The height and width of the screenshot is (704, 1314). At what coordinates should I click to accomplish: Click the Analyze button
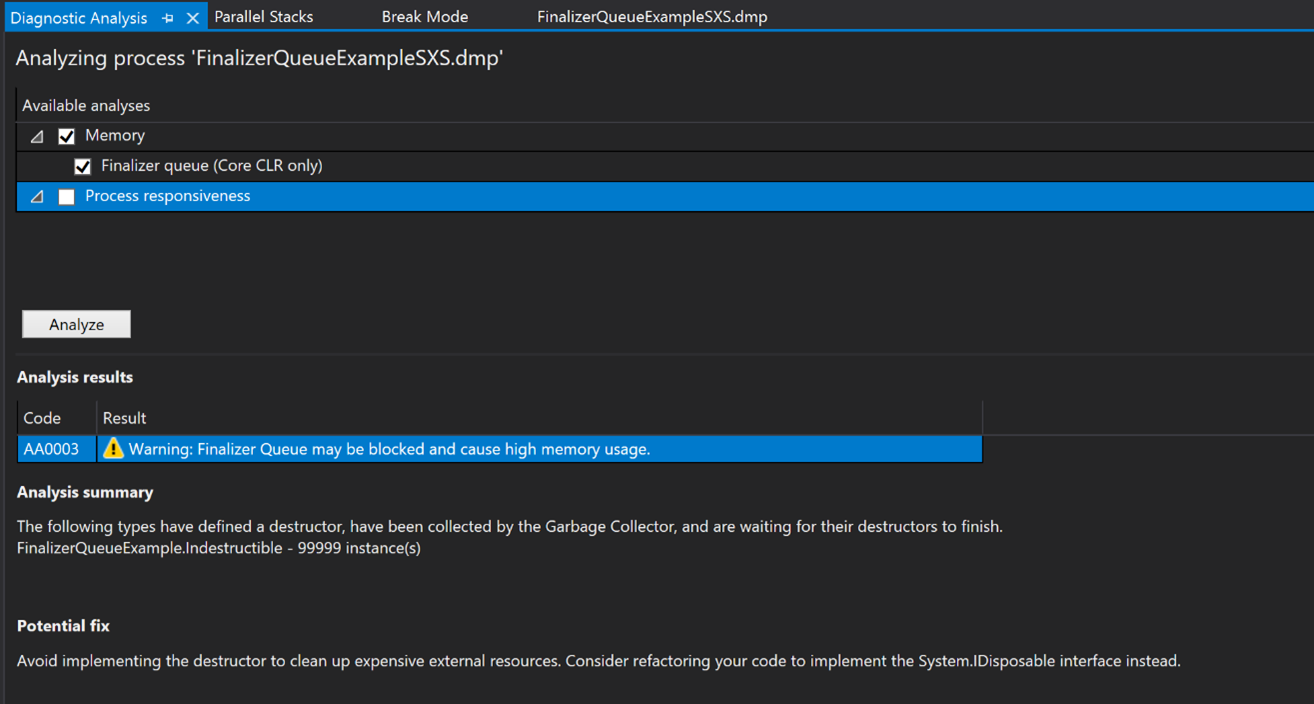[x=75, y=323]
